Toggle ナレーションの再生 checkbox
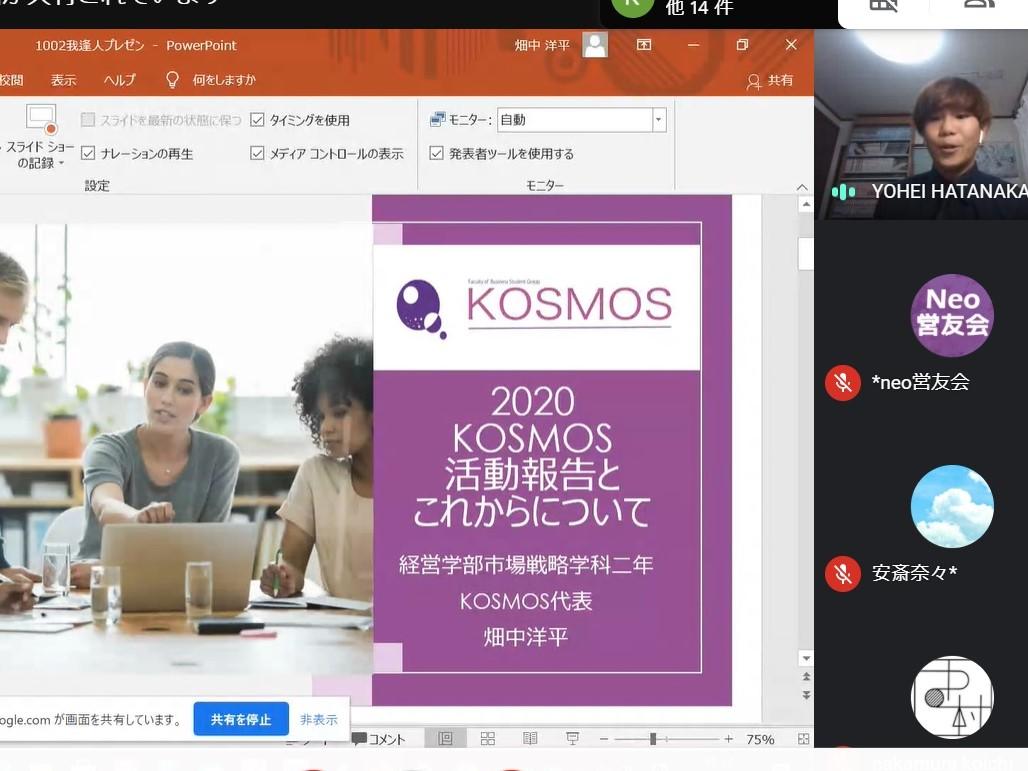Viewport: 1028px width, 771px height. click(x=88, y=153)
